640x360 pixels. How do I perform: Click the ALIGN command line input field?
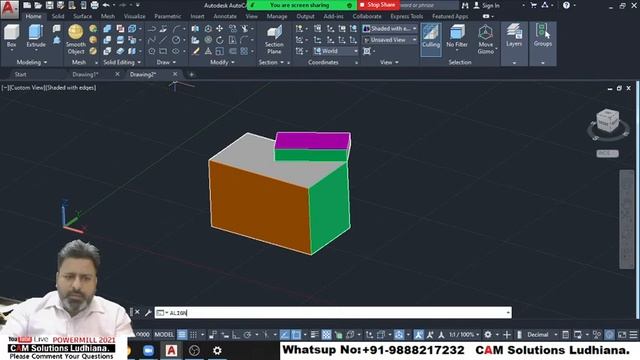333,313
